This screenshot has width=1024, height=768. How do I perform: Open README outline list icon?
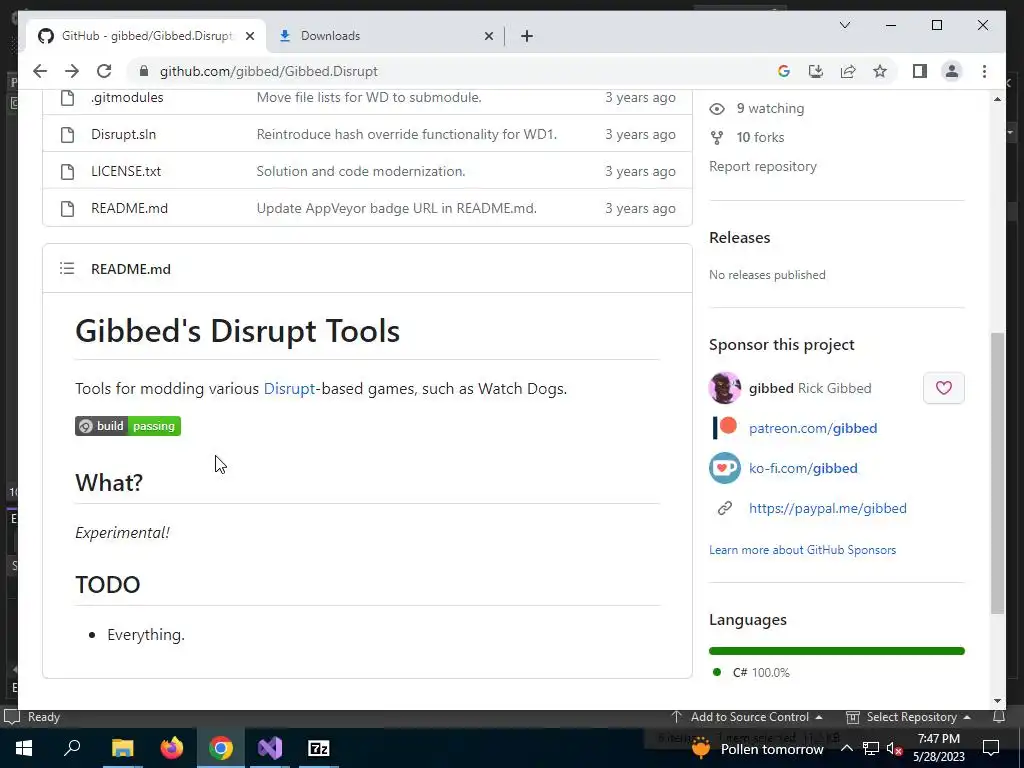pyautogui.click(x=67, y=268)
